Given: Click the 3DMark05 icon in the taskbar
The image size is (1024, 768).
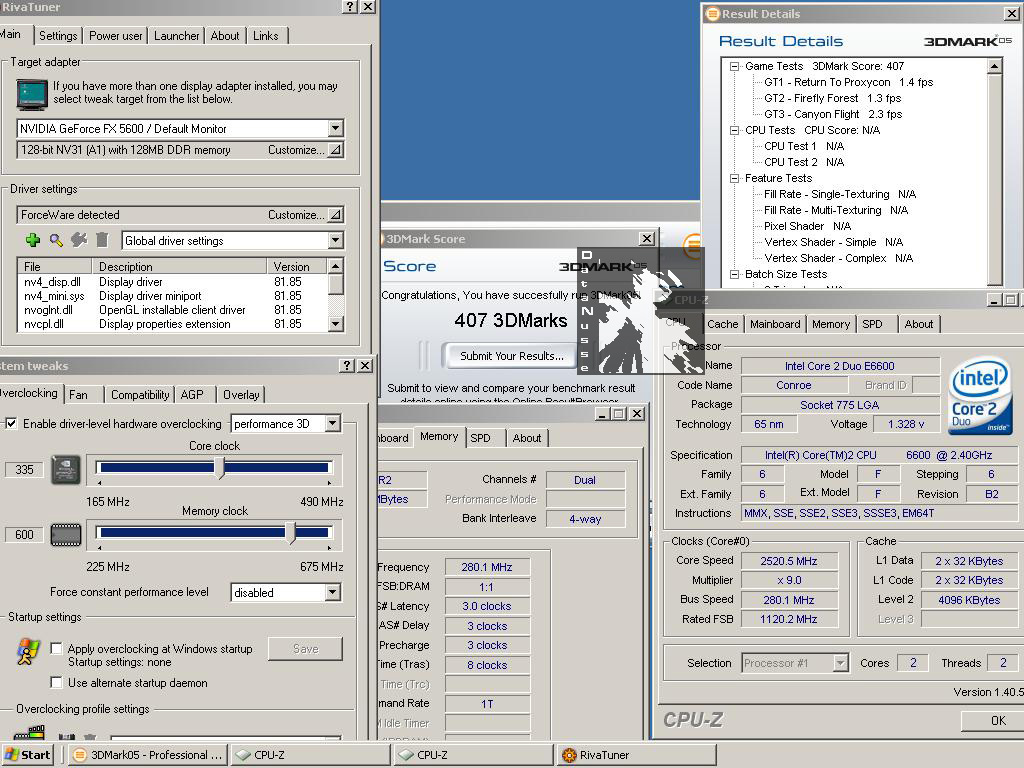Looking at the screenshot, I should pos(80,755).
